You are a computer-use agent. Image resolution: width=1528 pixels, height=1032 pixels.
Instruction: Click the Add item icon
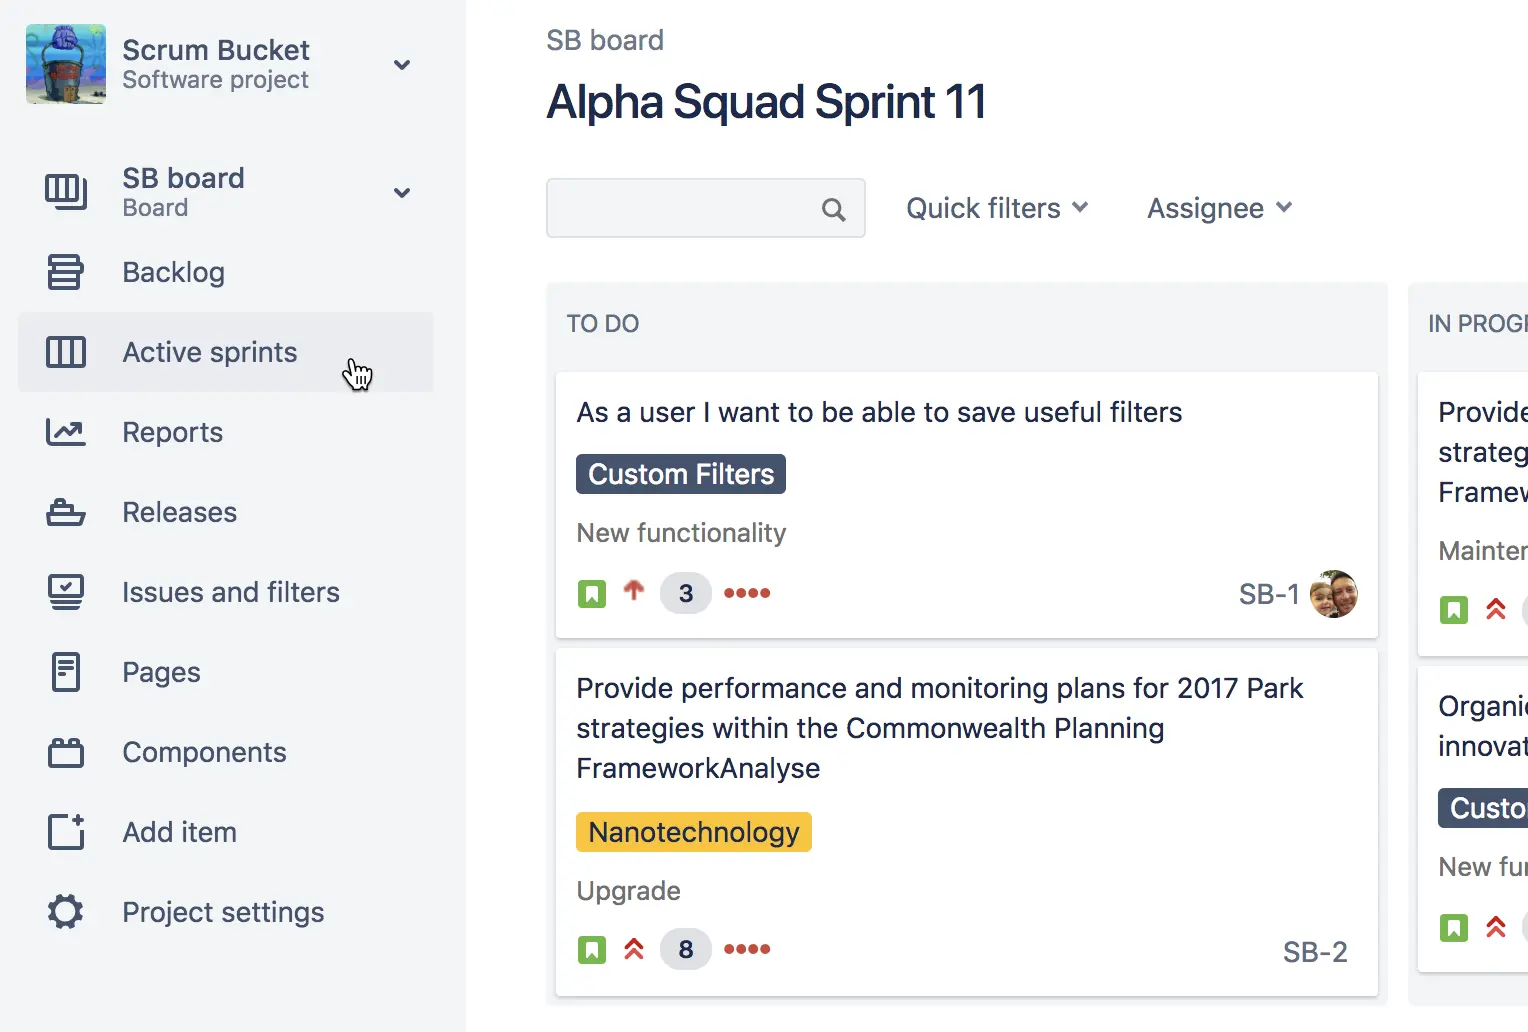pos(65,832)
